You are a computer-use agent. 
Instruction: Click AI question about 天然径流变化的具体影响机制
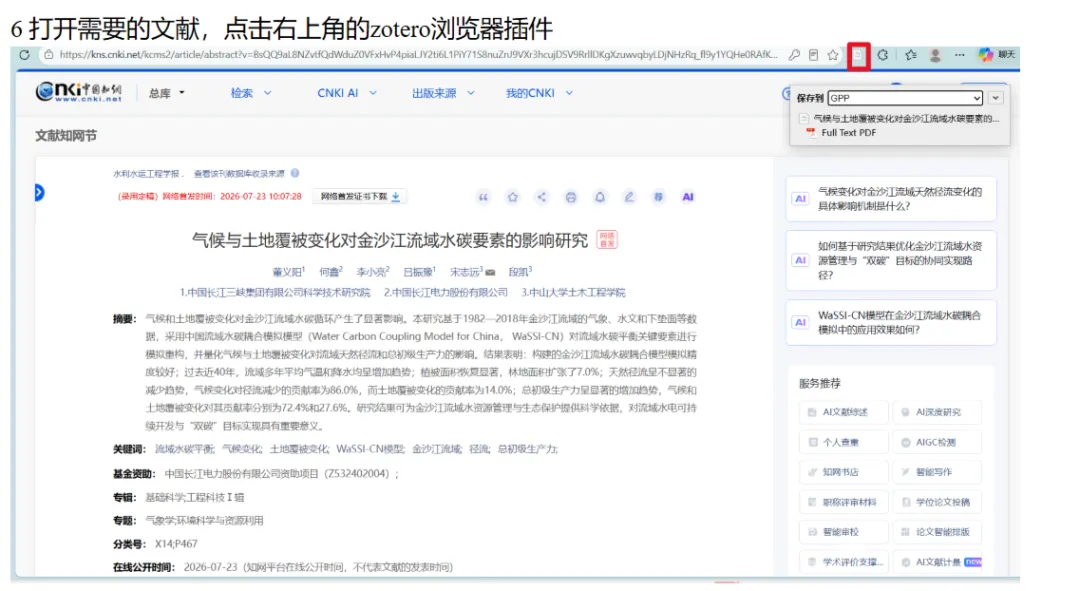[x=891, y=199]
